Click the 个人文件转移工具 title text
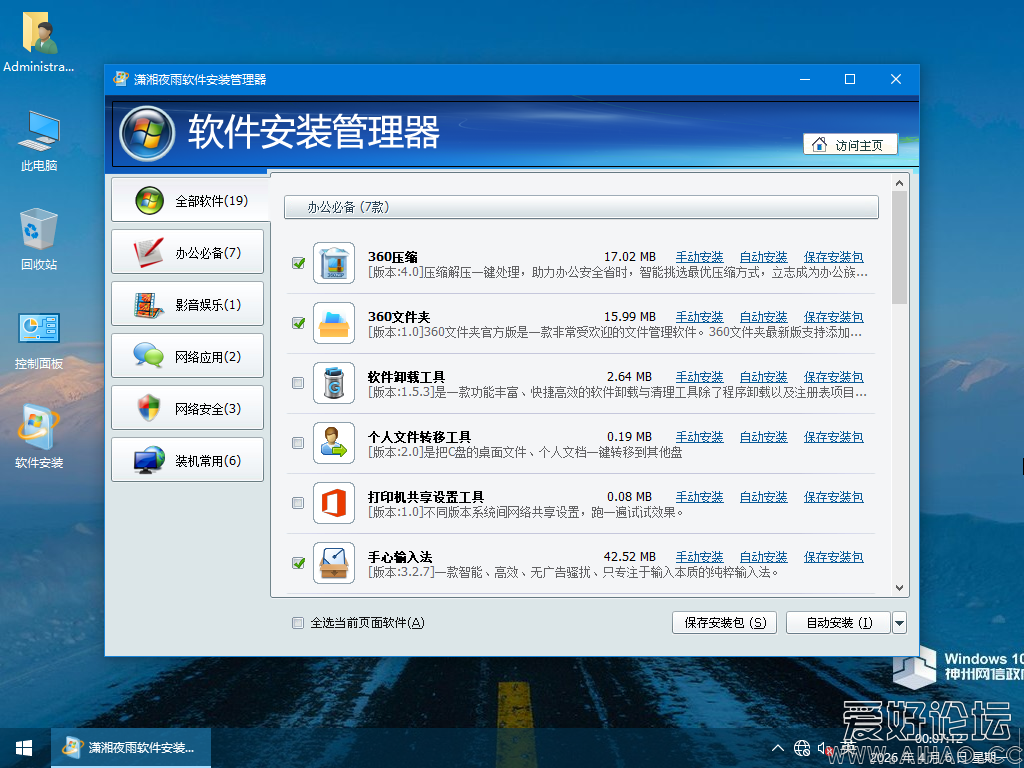Image resolution: width=1024 pixels, height=768 pixels. pos(419,437)
